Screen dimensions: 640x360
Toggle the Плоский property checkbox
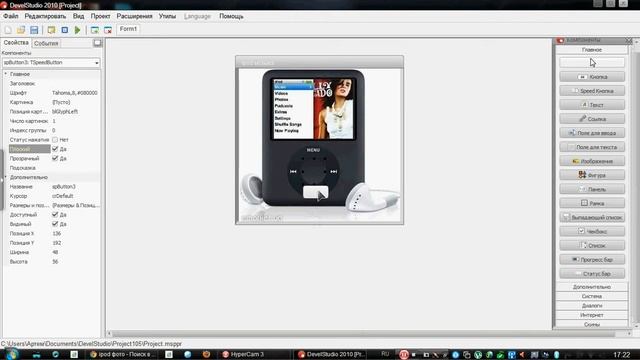55,149
